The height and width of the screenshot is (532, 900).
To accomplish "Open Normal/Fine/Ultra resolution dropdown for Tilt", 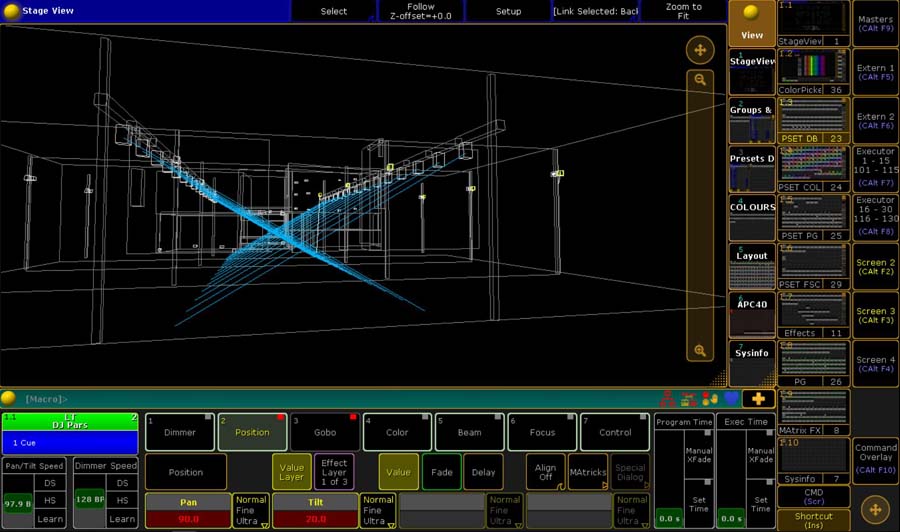I will click(x=378, y=510).
